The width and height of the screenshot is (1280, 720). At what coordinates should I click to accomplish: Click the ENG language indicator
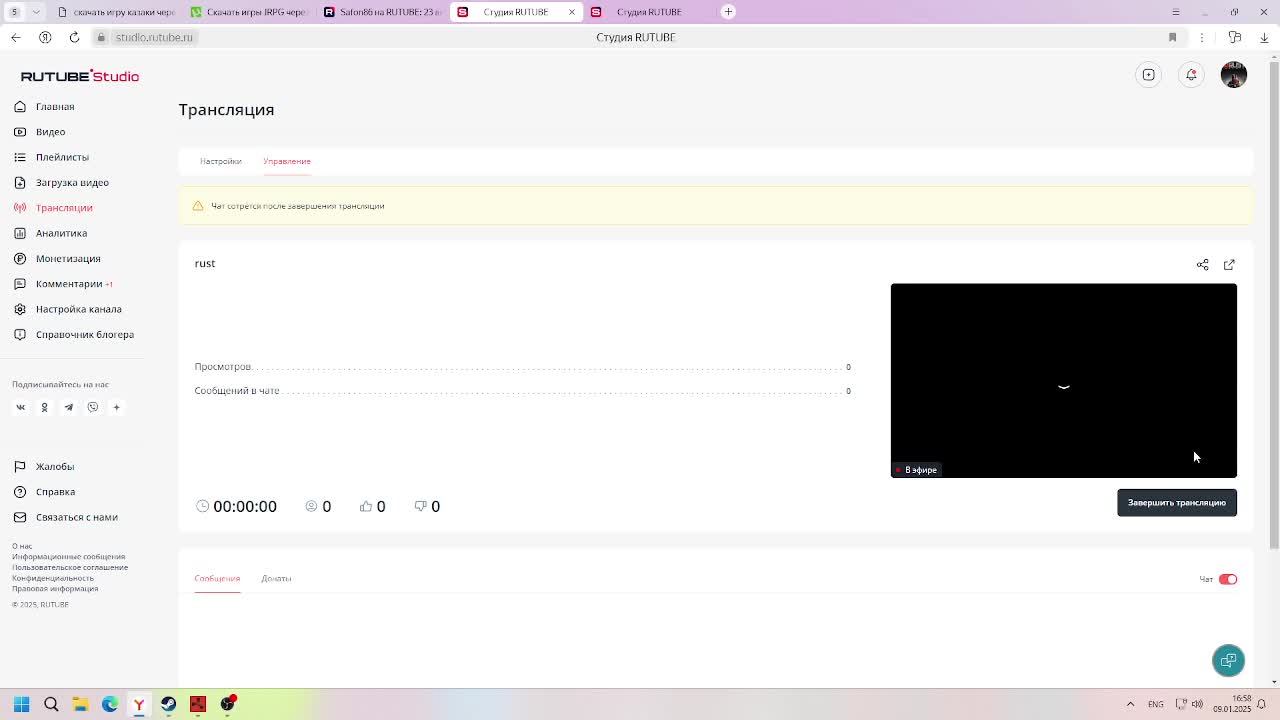(x=1156, y=704)
